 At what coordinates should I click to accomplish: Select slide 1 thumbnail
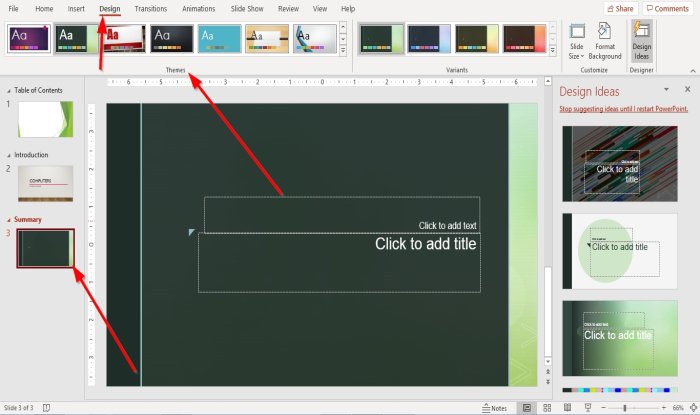[x=46, y=119]
